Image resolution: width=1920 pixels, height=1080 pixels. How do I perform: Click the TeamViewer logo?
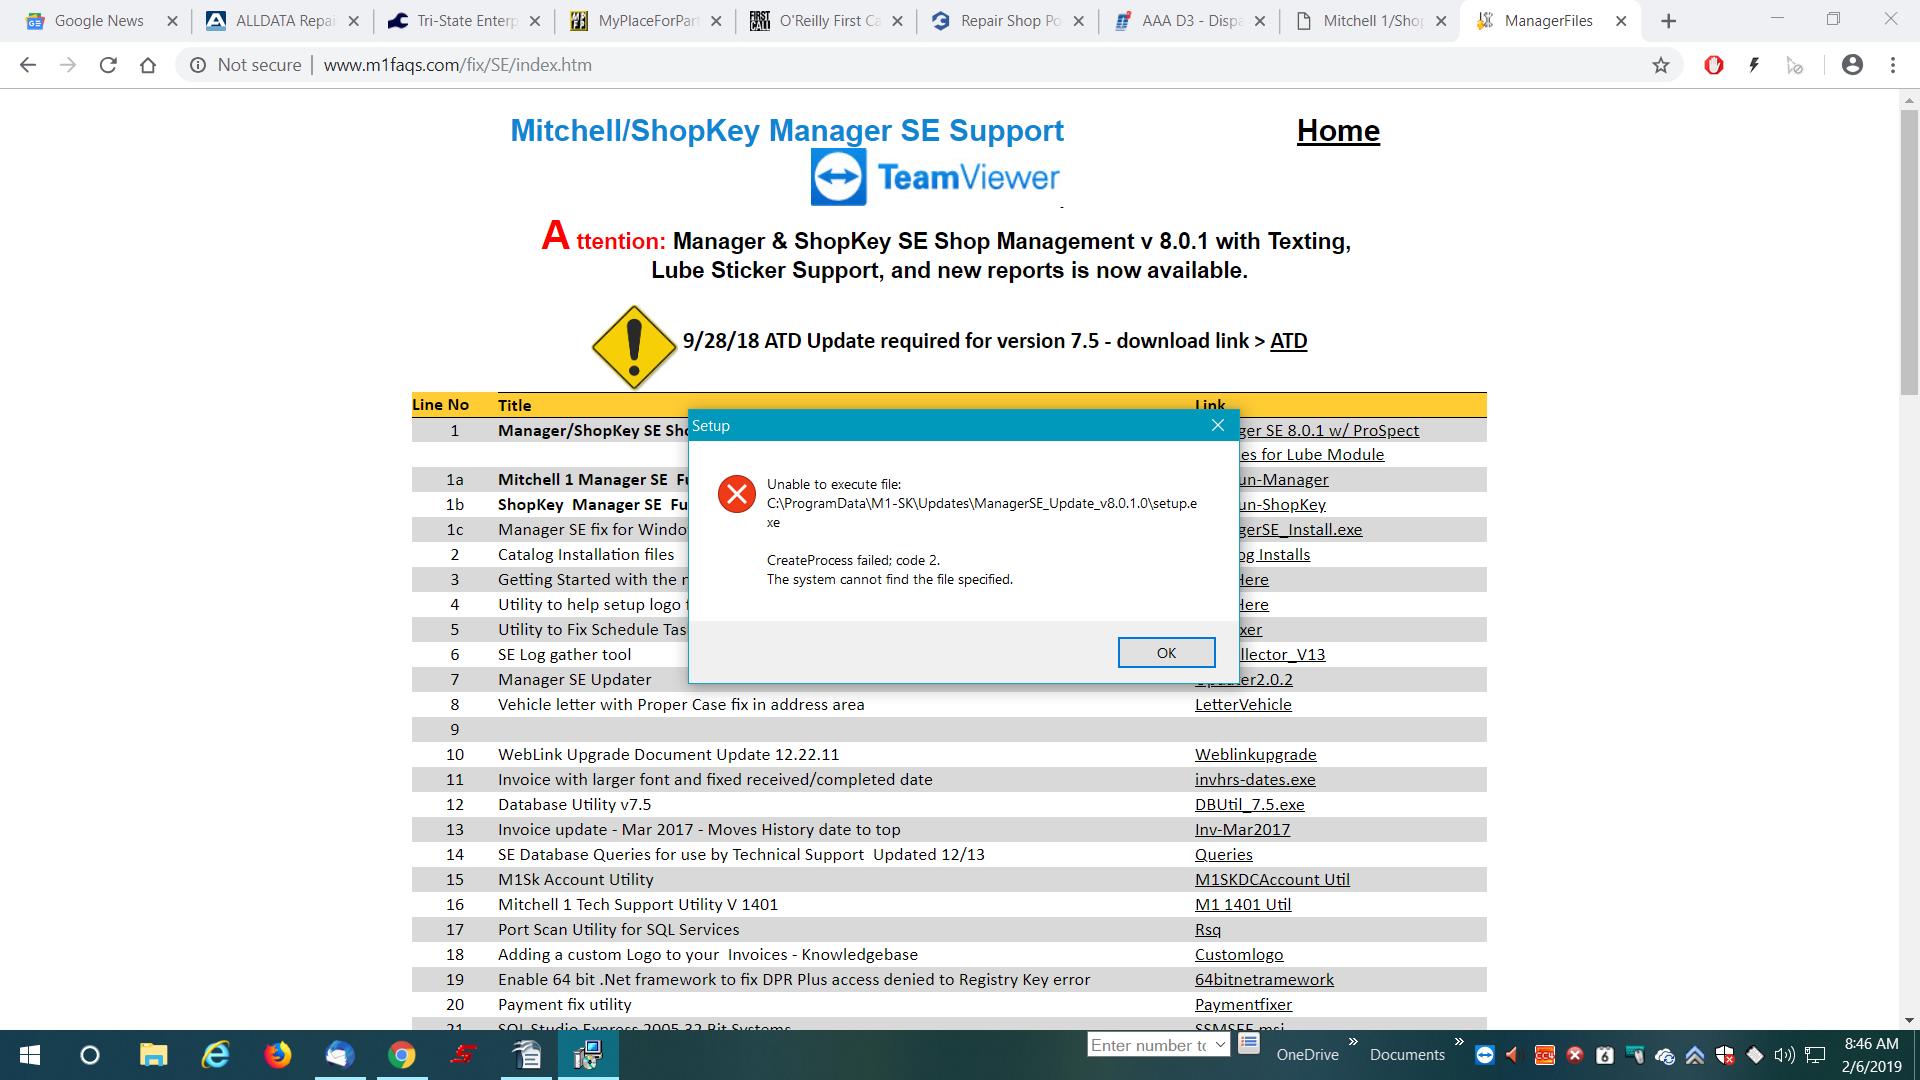click(x=935, y=178)
